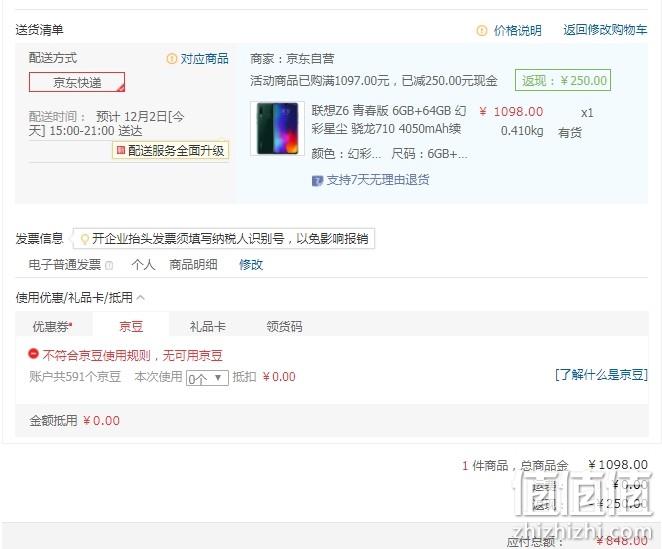Screen dimensions: 662x549
Task: Click the red warning icon beside 不符合京豆使用规则
Action: 33,354
